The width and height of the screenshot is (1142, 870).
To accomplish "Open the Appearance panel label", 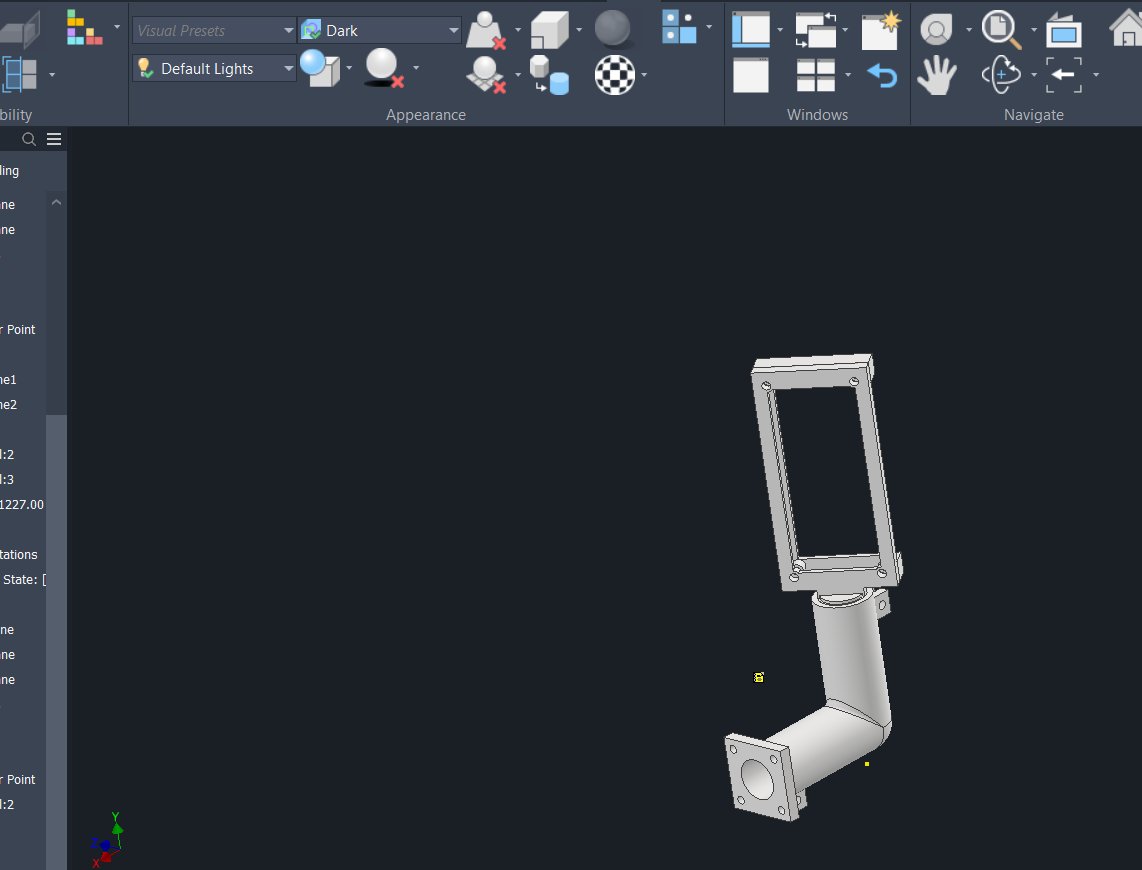I will point(426,114).
